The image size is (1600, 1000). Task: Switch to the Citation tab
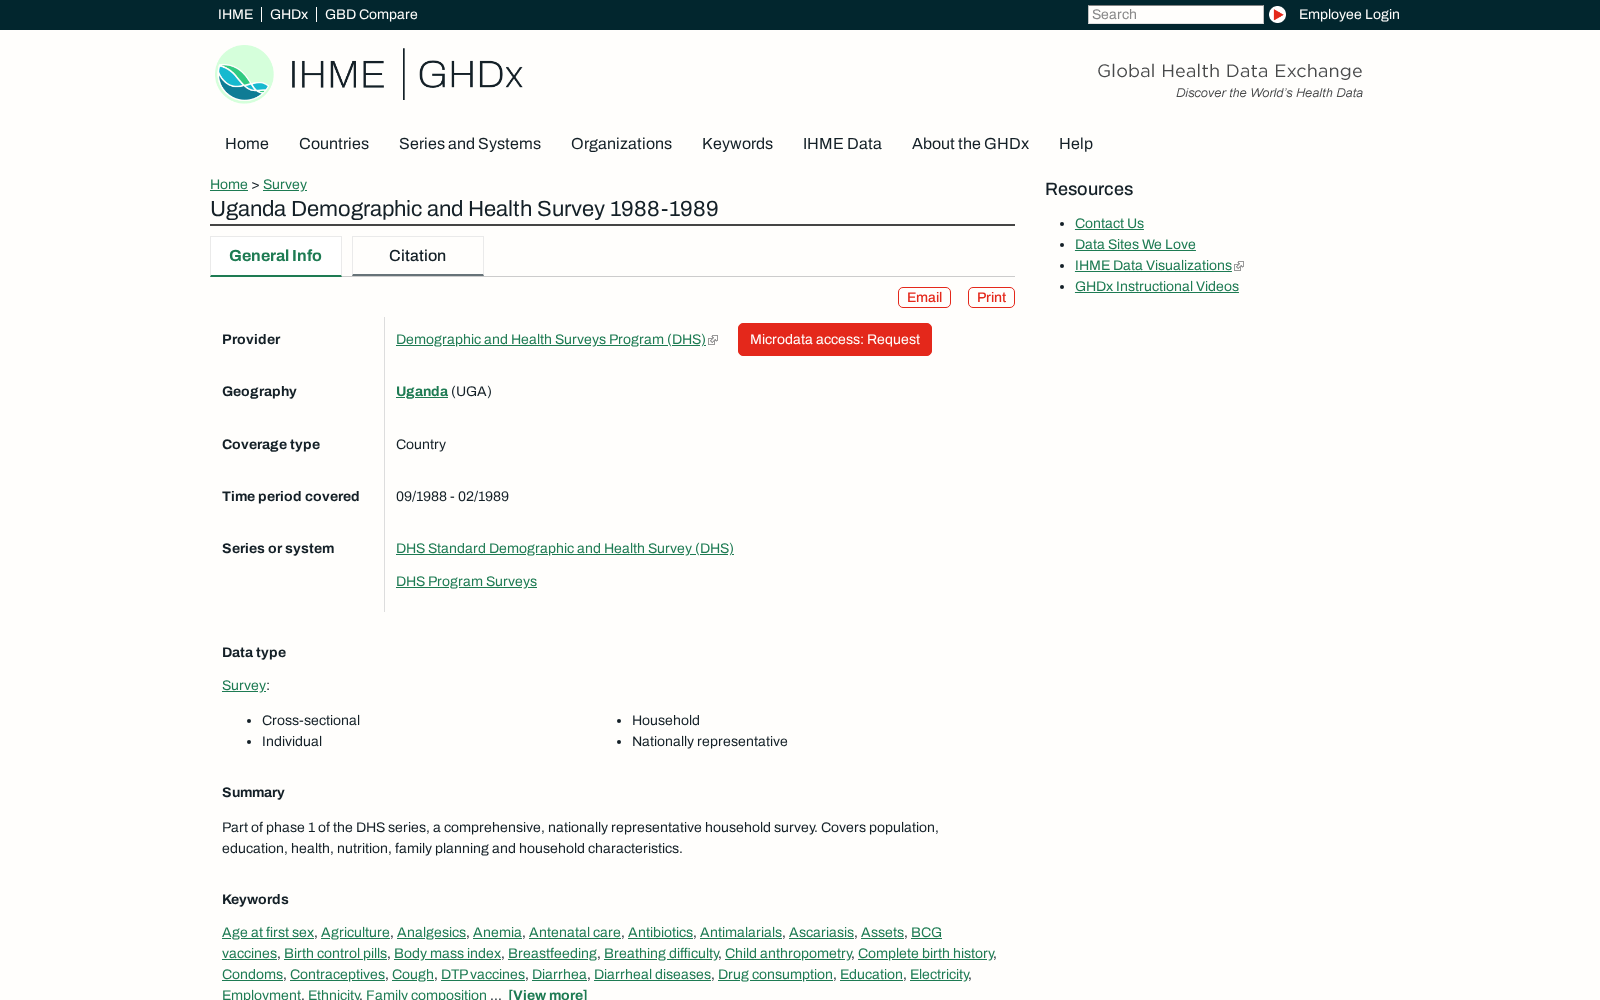(418, 256)
